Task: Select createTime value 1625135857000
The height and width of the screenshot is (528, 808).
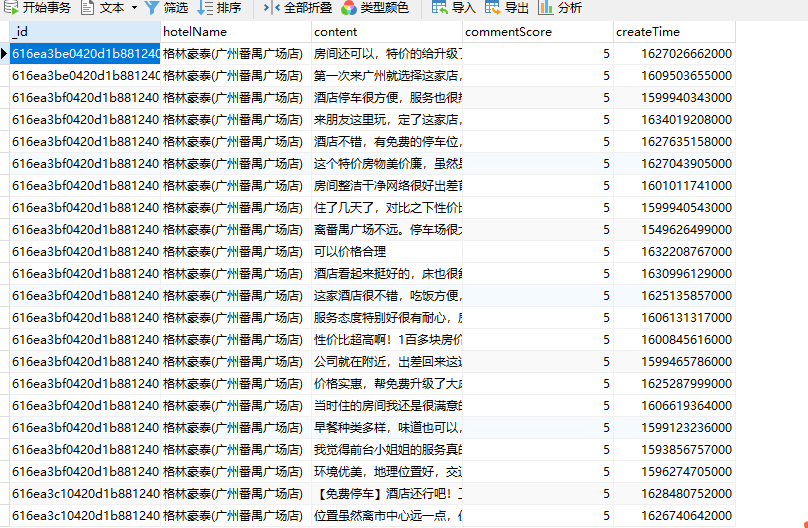Action: coord(675,296)
